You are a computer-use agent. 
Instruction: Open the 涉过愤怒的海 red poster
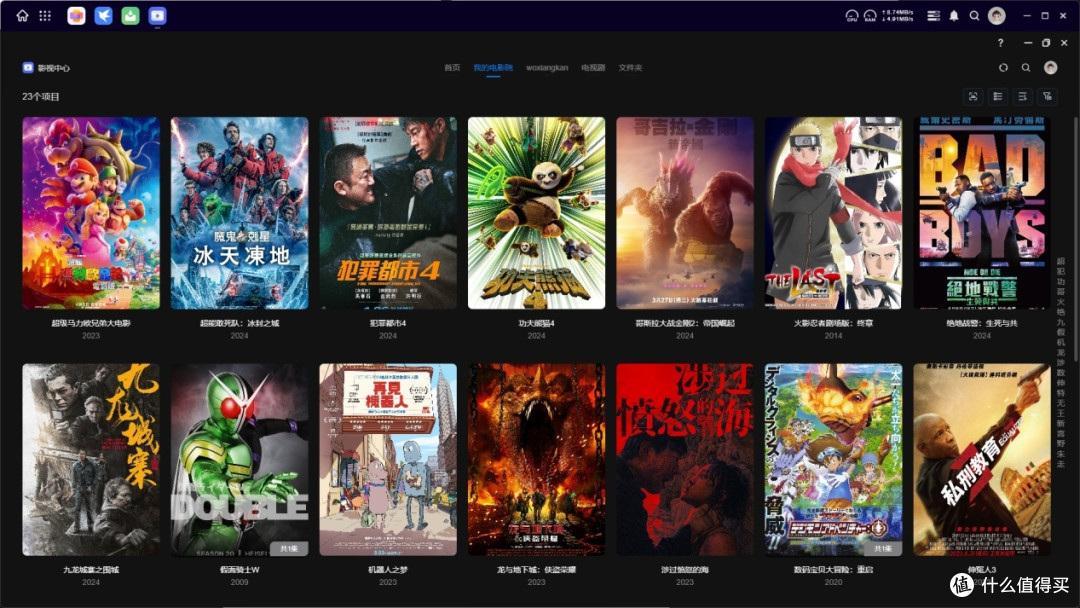point(685,459)
